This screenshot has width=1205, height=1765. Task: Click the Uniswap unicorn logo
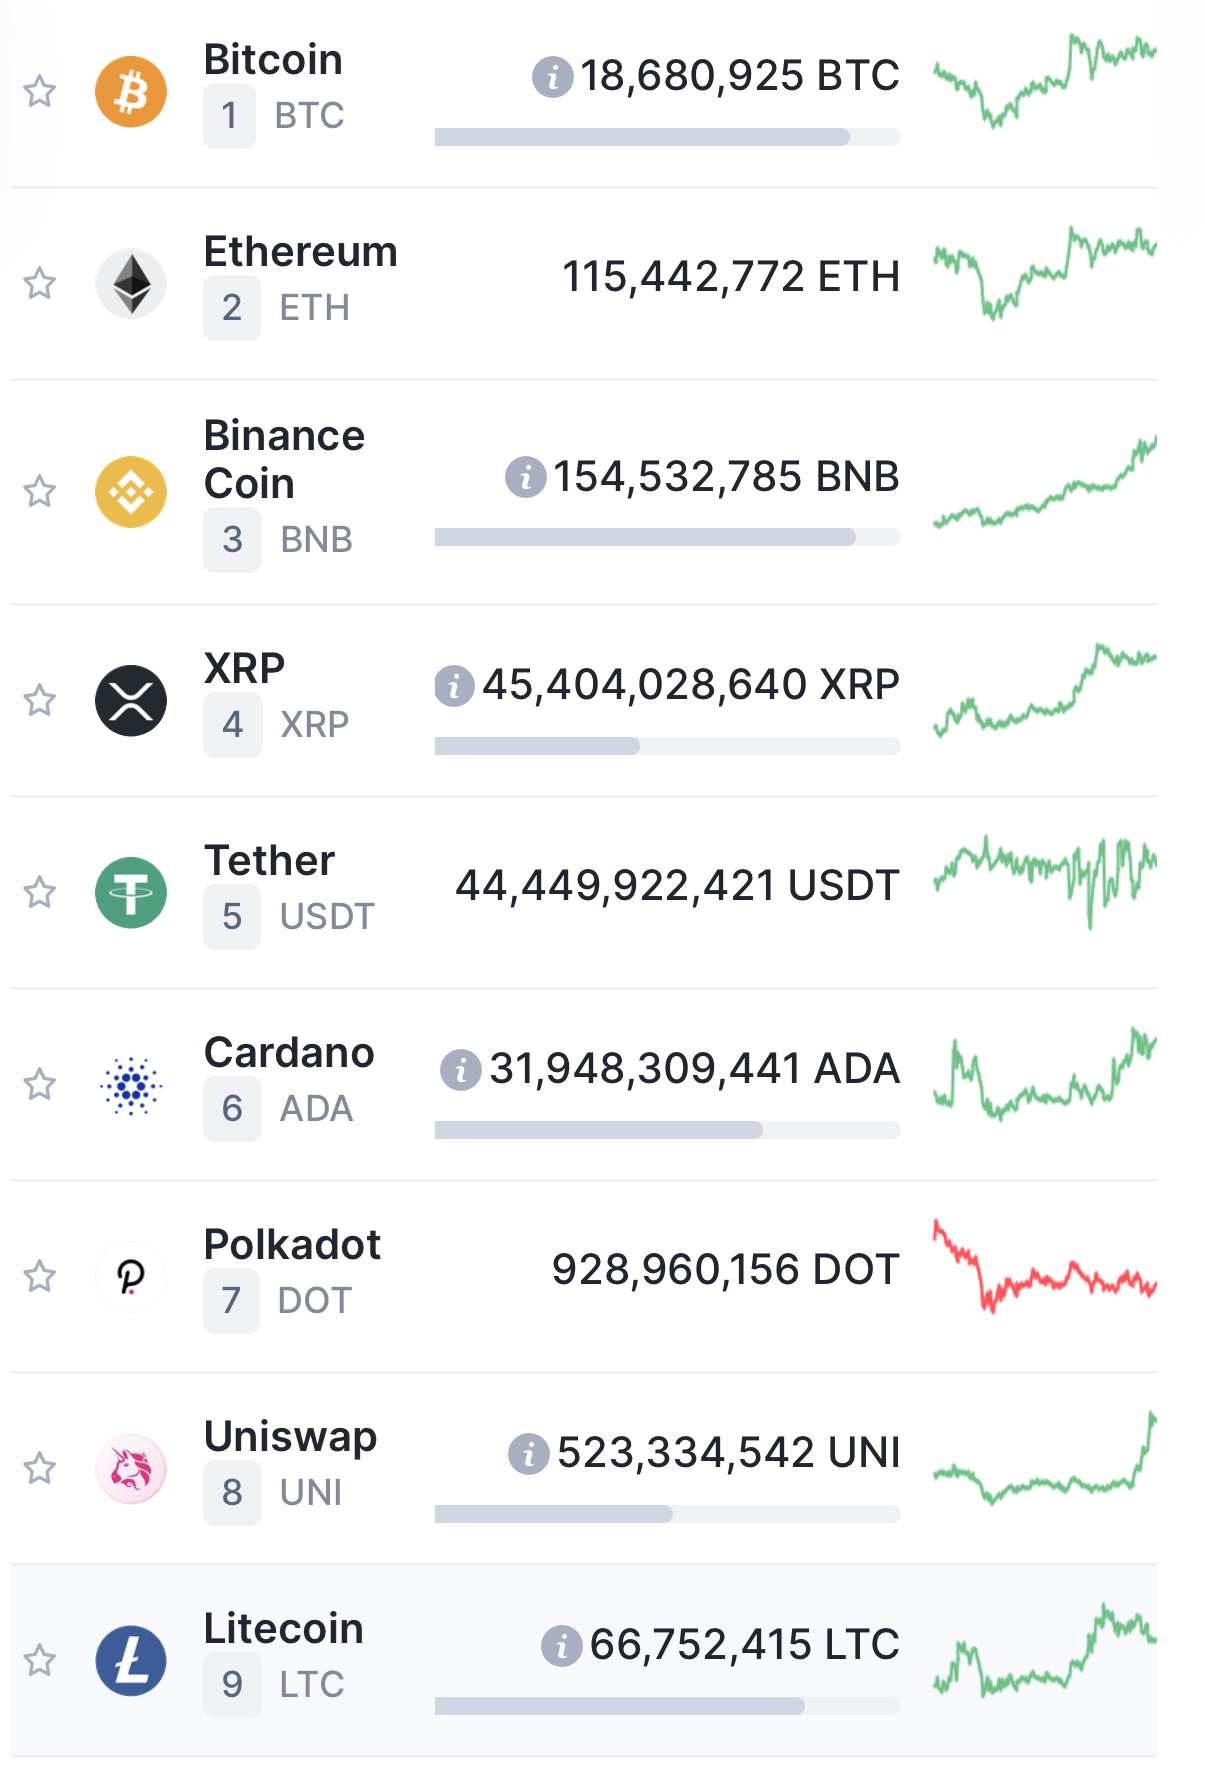(131, 1468)
